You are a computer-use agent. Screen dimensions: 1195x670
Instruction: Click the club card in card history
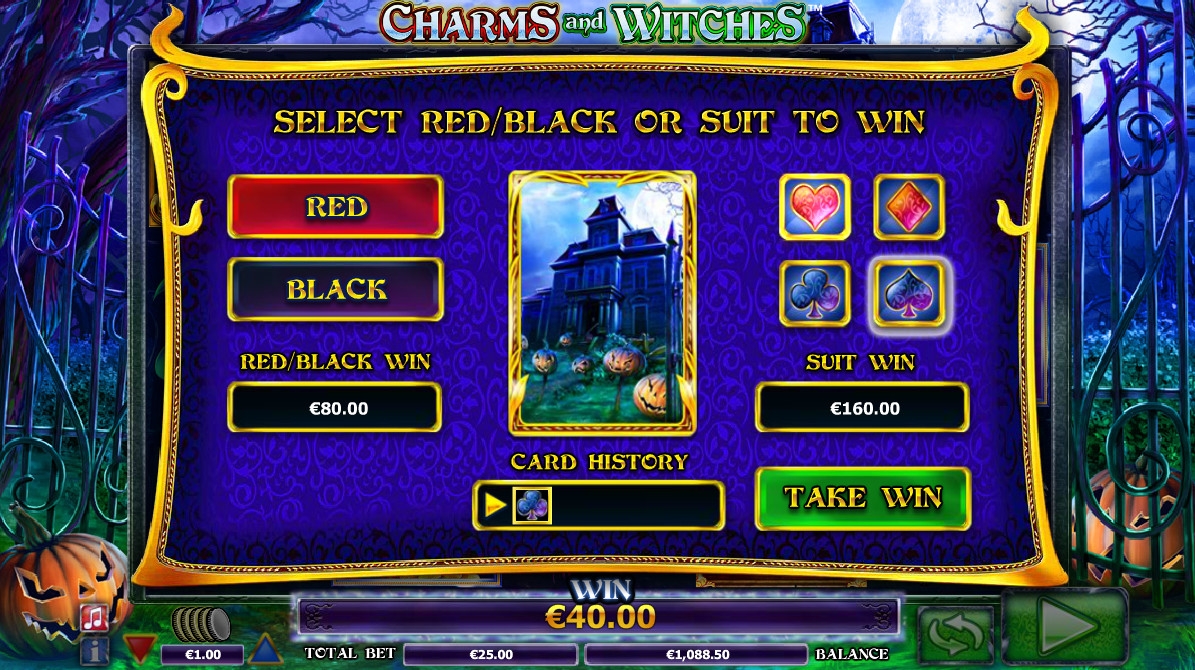[532, 505]
